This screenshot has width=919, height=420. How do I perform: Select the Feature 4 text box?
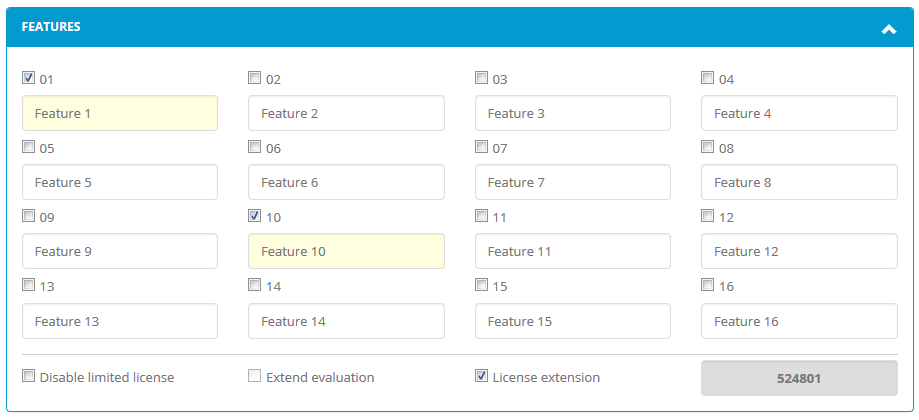coord(799,113)
